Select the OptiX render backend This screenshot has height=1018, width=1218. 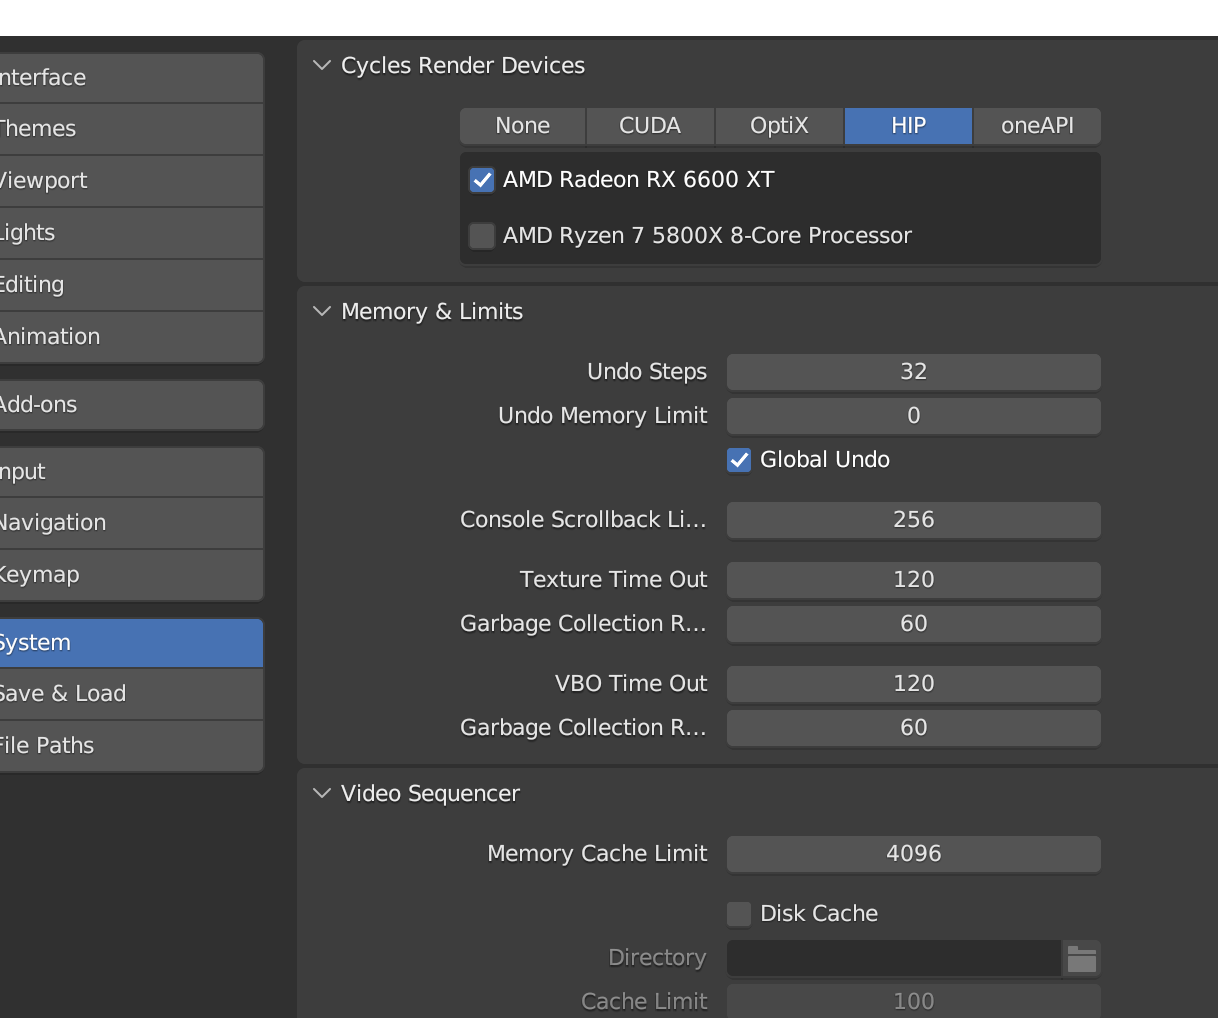pyautogui.click(x=779, y=126)
